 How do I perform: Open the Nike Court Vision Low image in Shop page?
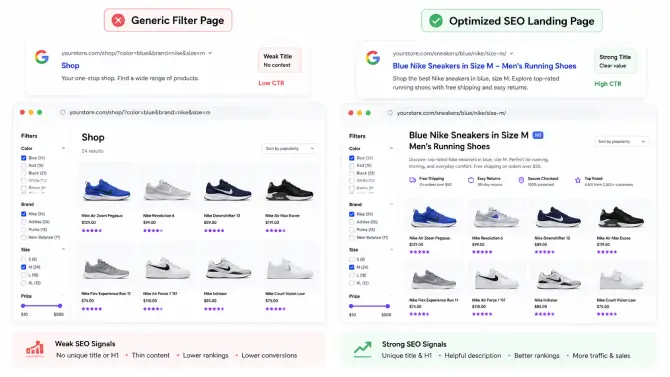click(290, 268)
